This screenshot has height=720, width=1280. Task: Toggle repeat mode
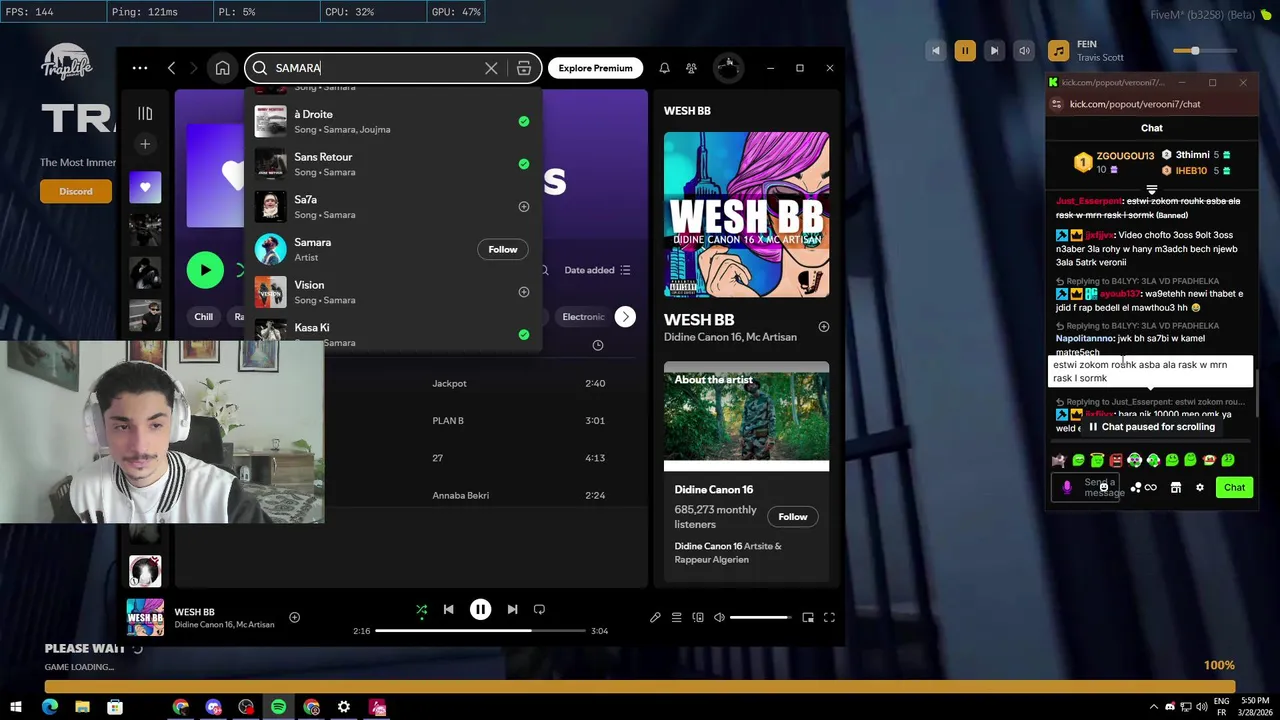click(x=539, y=610)
